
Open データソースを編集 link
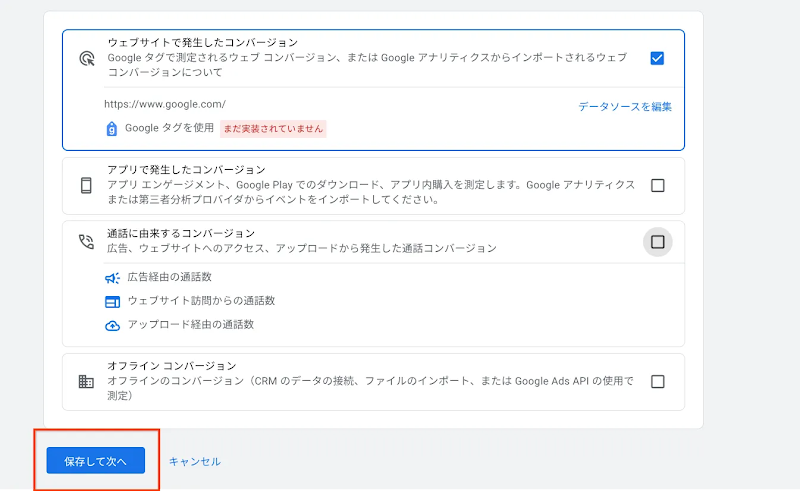point(625,107)
